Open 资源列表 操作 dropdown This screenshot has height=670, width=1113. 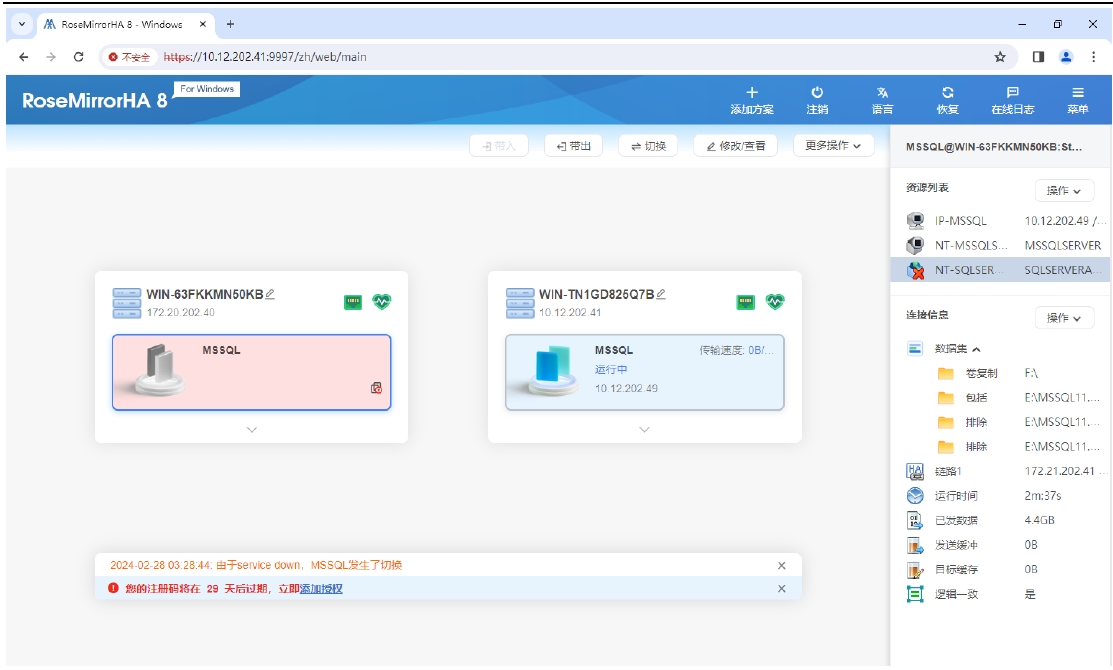click(1064, 190)
